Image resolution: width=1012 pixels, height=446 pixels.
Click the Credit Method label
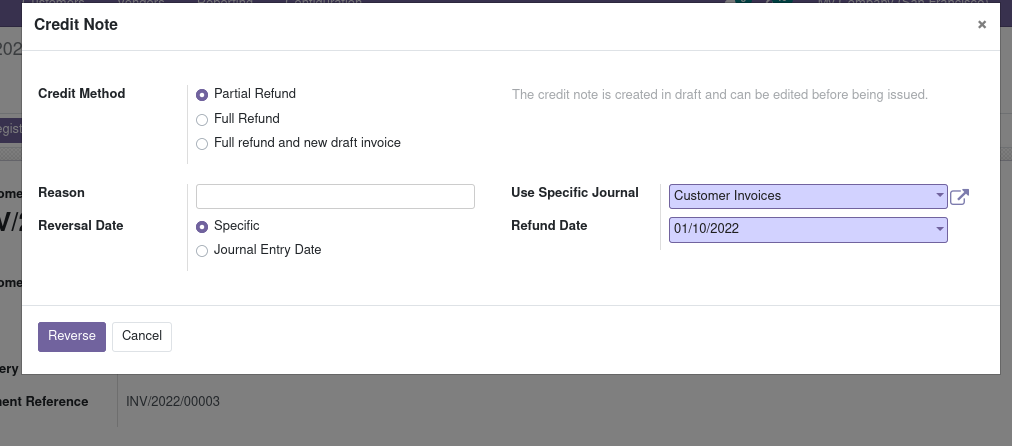(x=82, y=94)
